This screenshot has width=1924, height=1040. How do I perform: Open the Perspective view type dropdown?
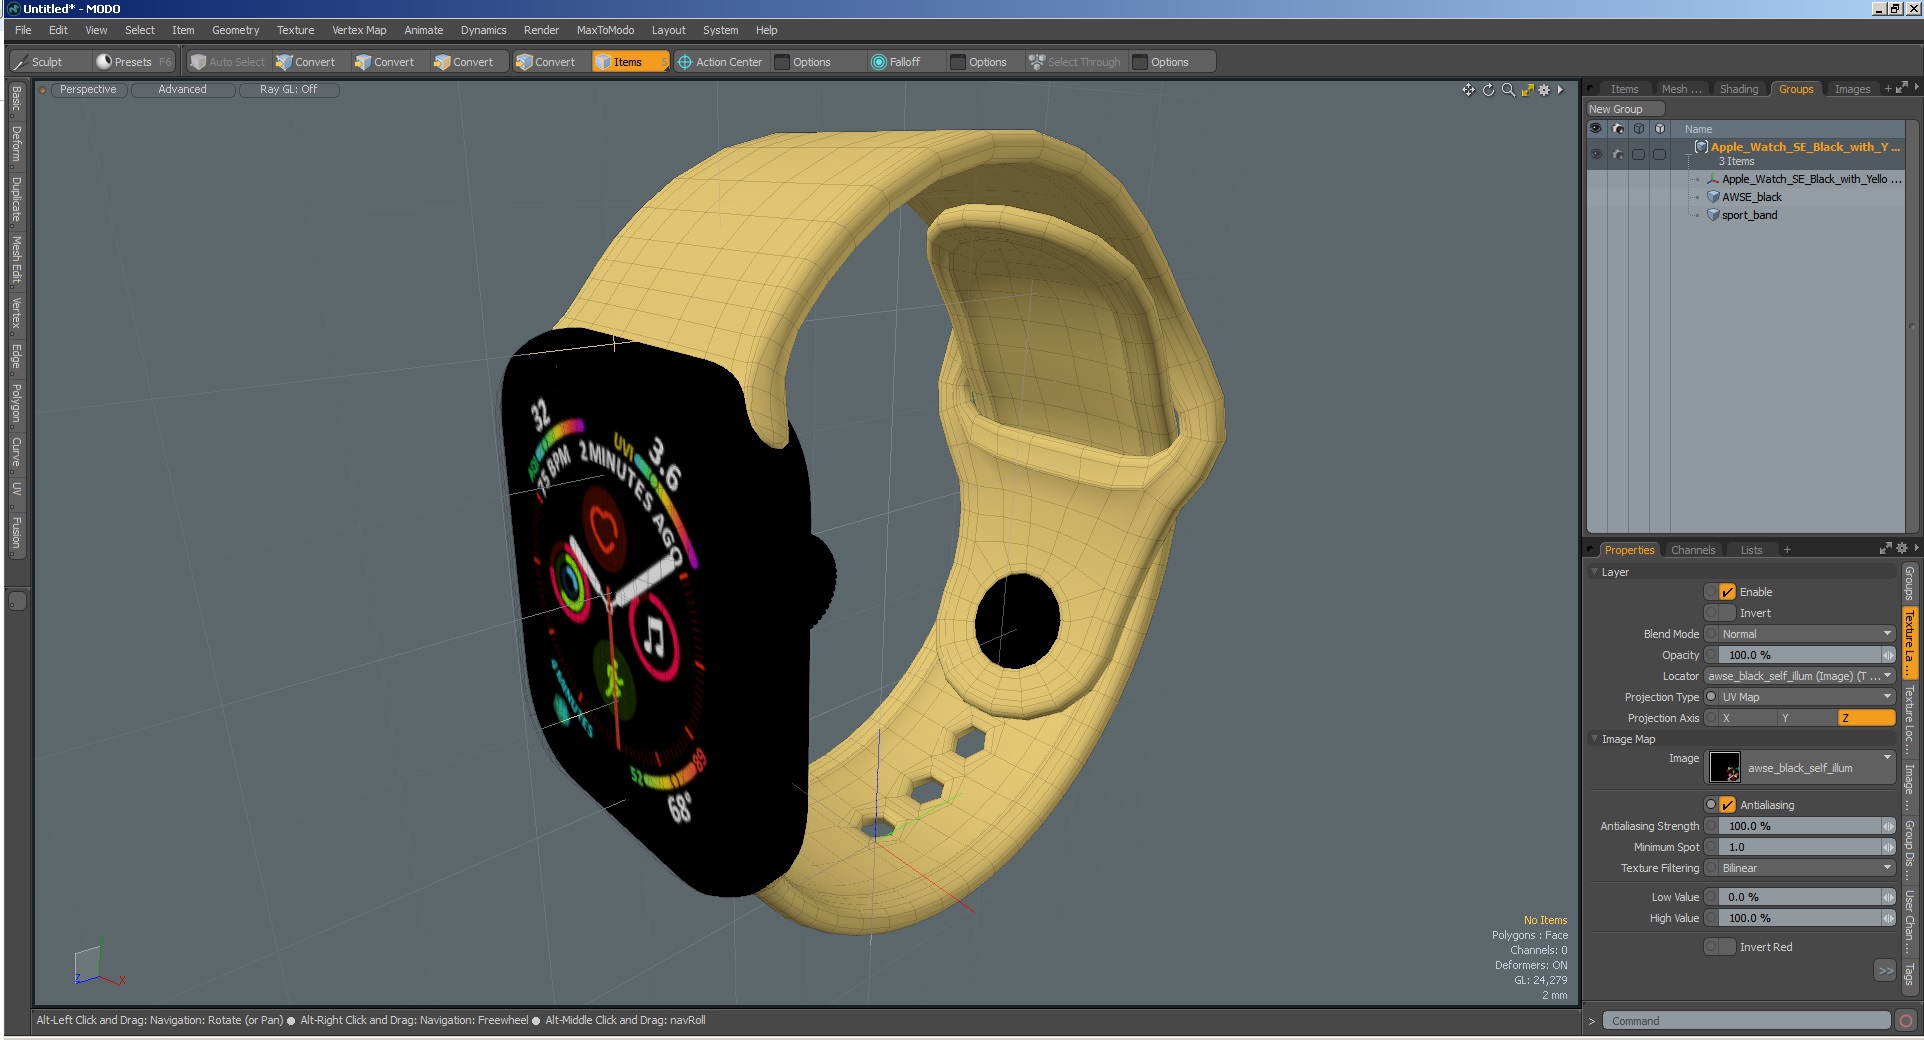88,90
